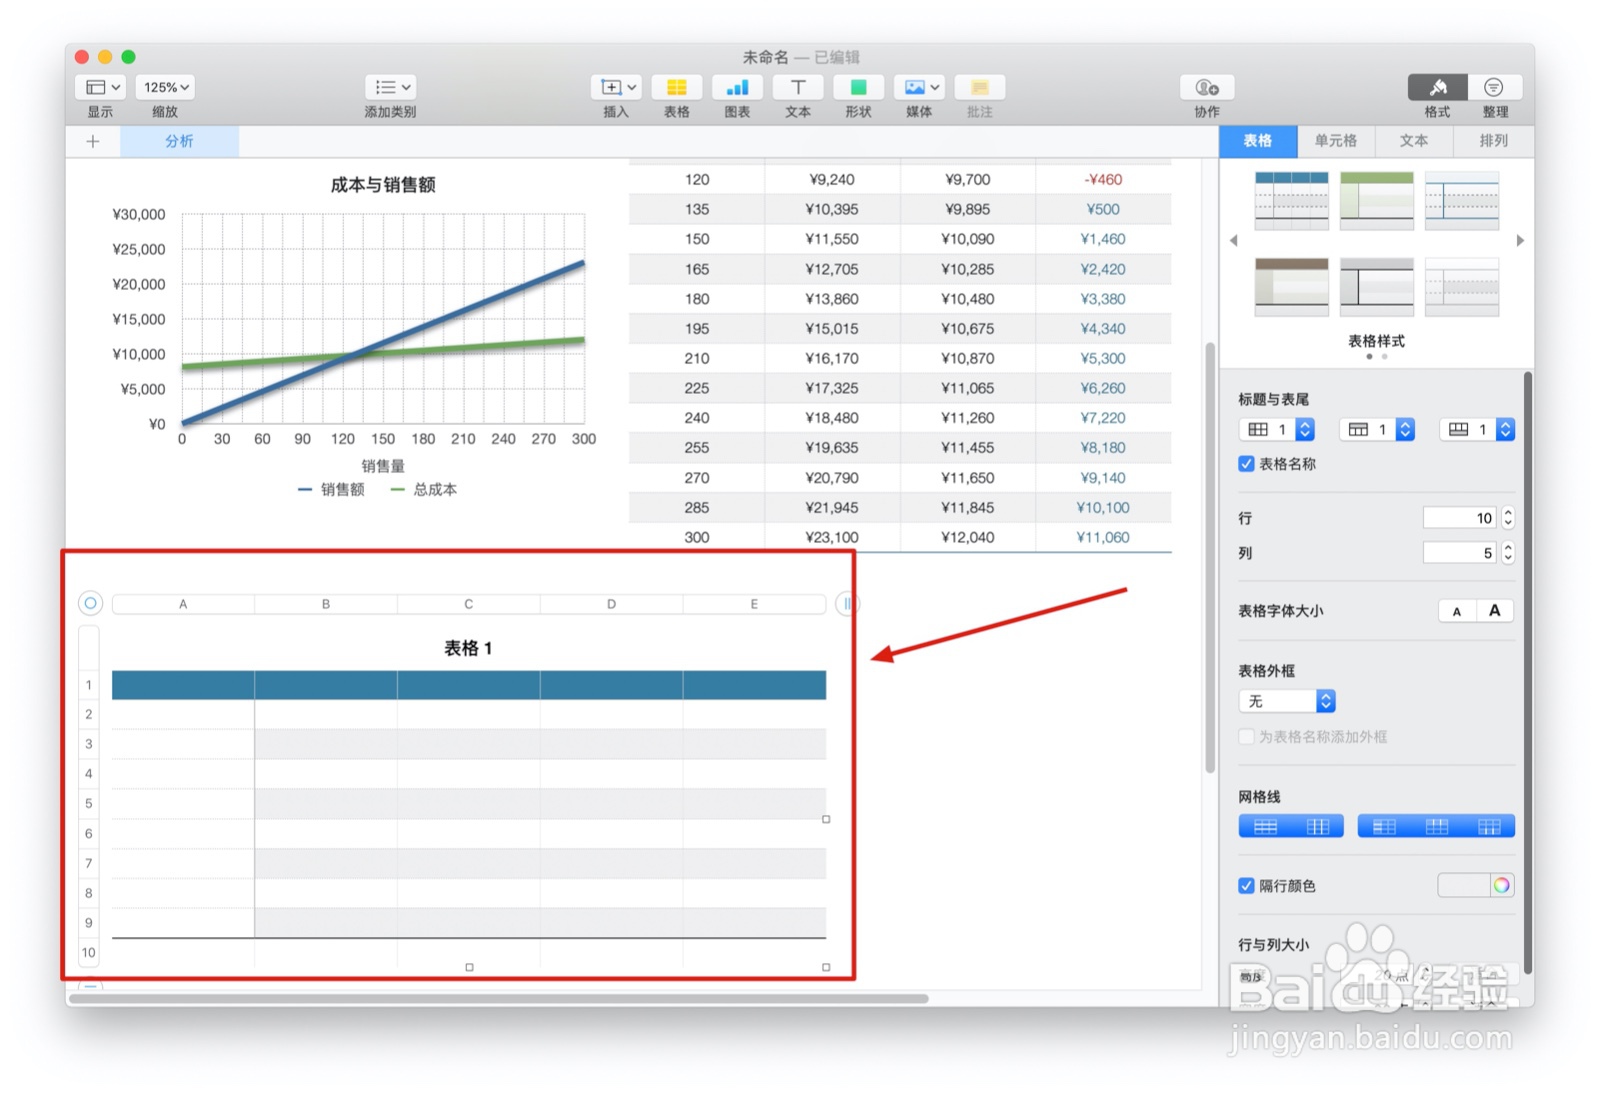
Task: Toggle the first 网格线 gridline option
Action: coord(1266,825)
